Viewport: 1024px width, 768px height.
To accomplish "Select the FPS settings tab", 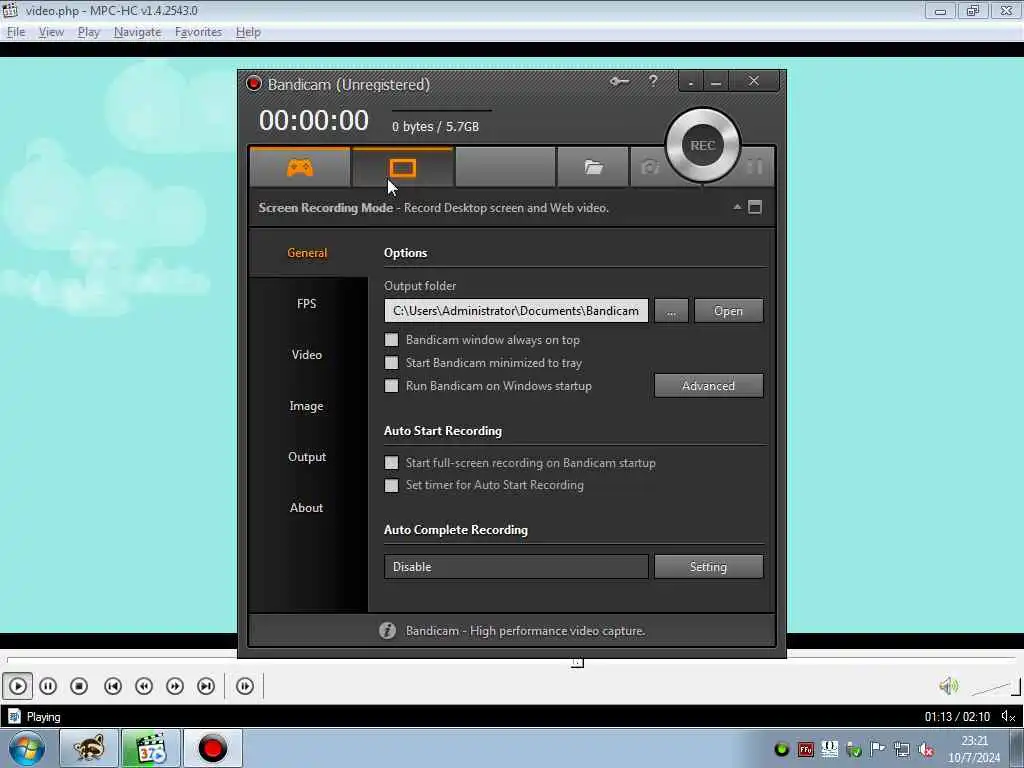I will pos(307,304).
